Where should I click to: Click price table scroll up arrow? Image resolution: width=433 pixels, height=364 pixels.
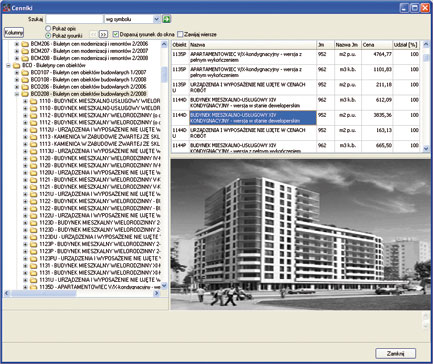pos(426,45)
